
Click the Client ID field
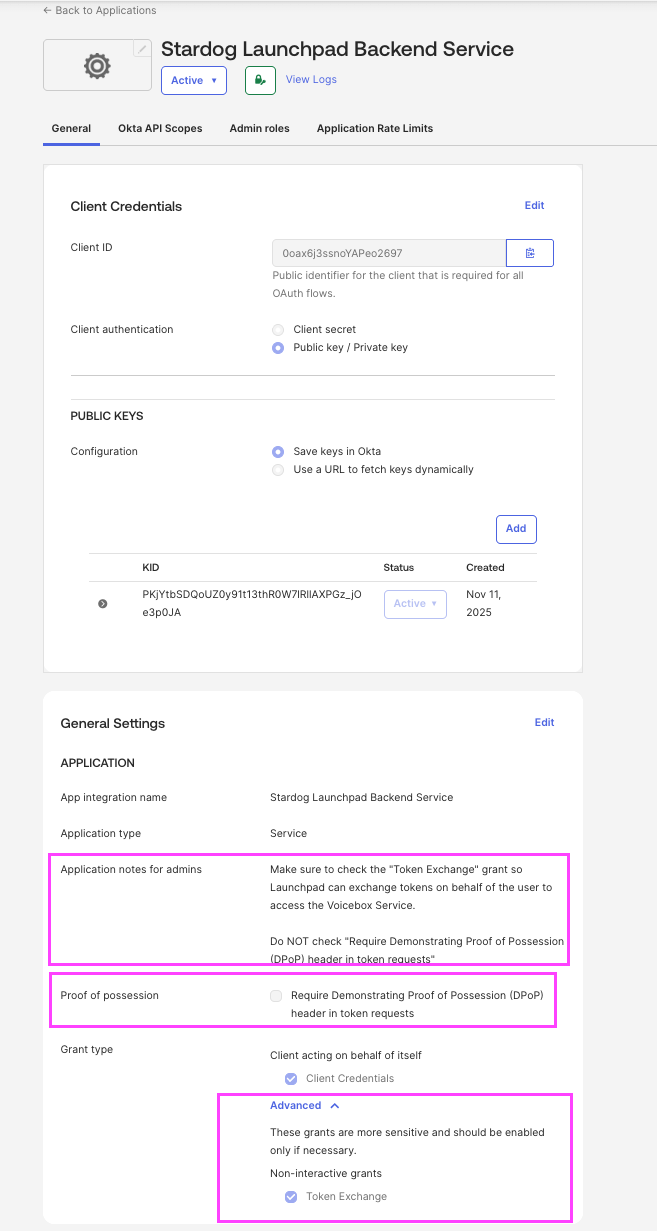tap(388, 253)
